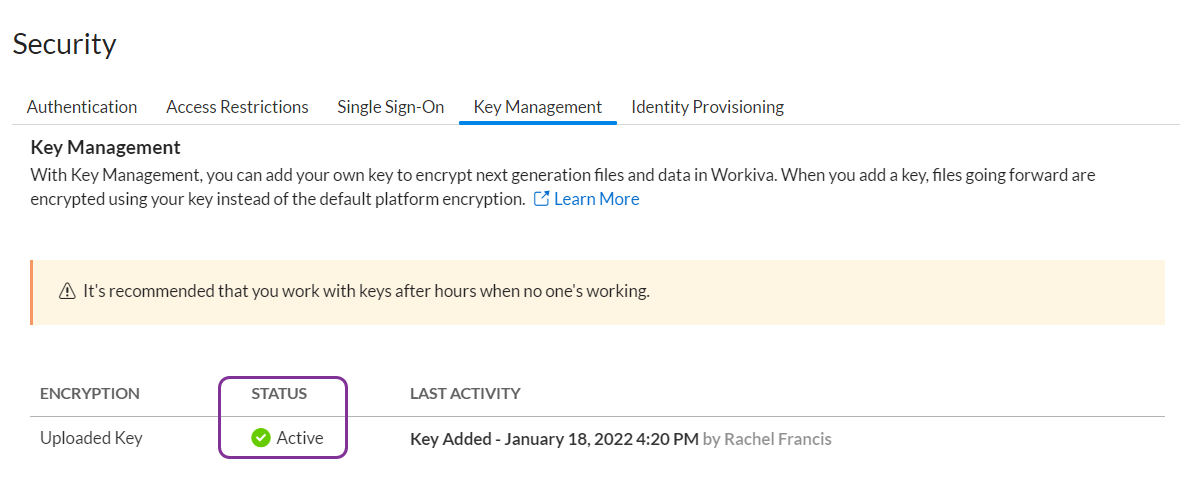The image size is (1180, 494).
Task: Click the STATUS column header
Action: click(x=279, y=394)
